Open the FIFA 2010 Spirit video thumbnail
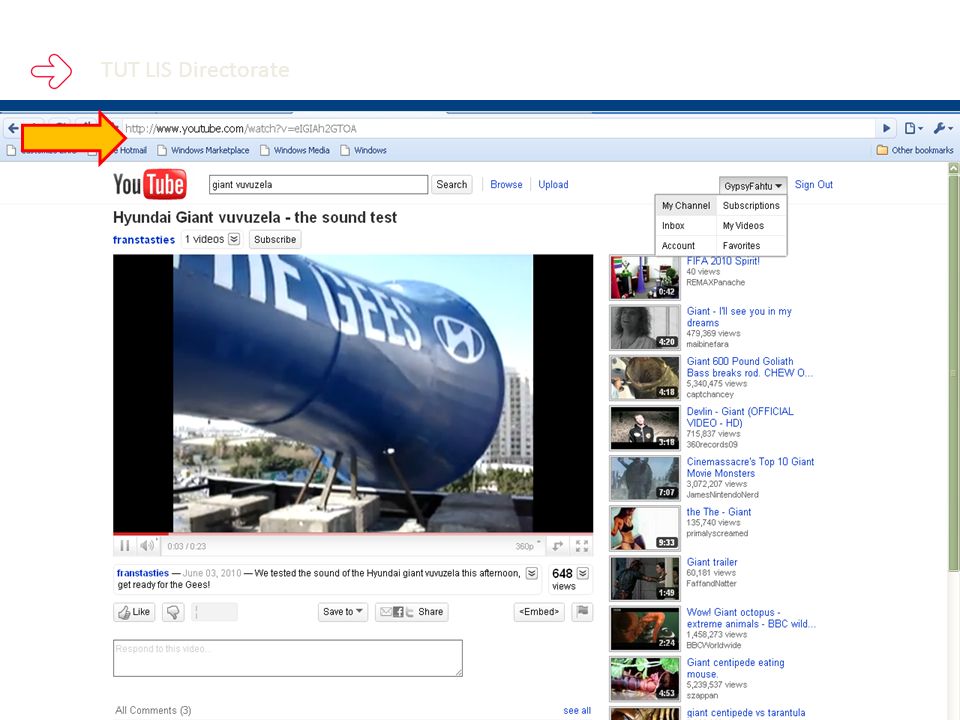 point(645,277)
